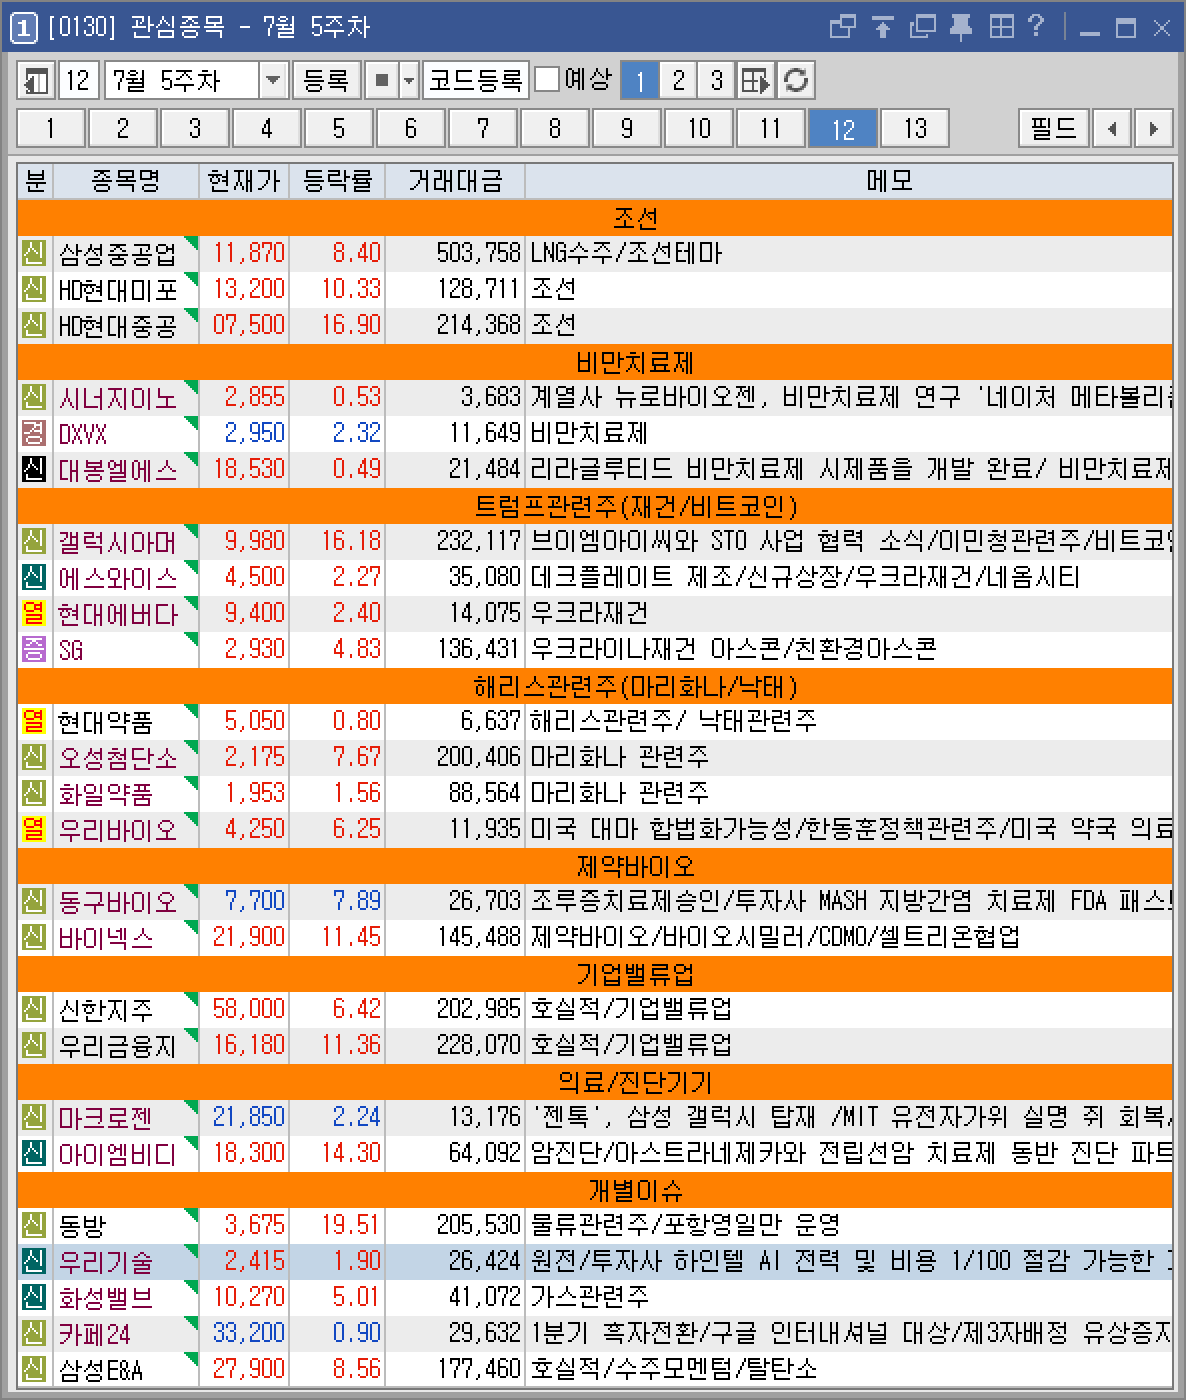Screen dimensions: 1186x1400
Task: Click the yellow 열 icon beside 우리바이오
Action: (x=34, y=830)
